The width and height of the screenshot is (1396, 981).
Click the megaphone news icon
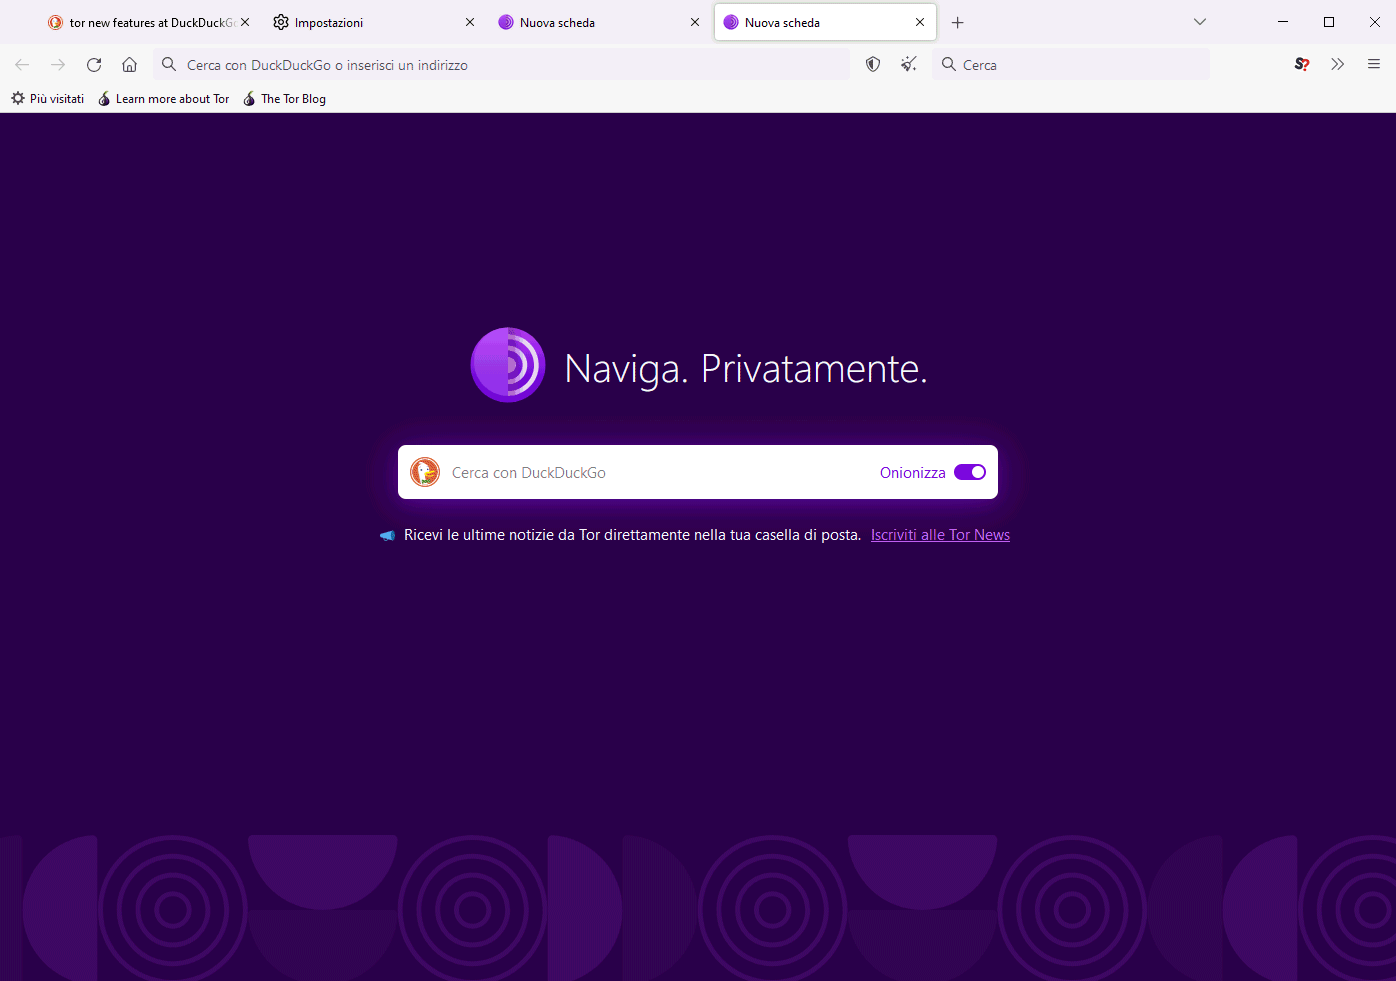[387, 536]
